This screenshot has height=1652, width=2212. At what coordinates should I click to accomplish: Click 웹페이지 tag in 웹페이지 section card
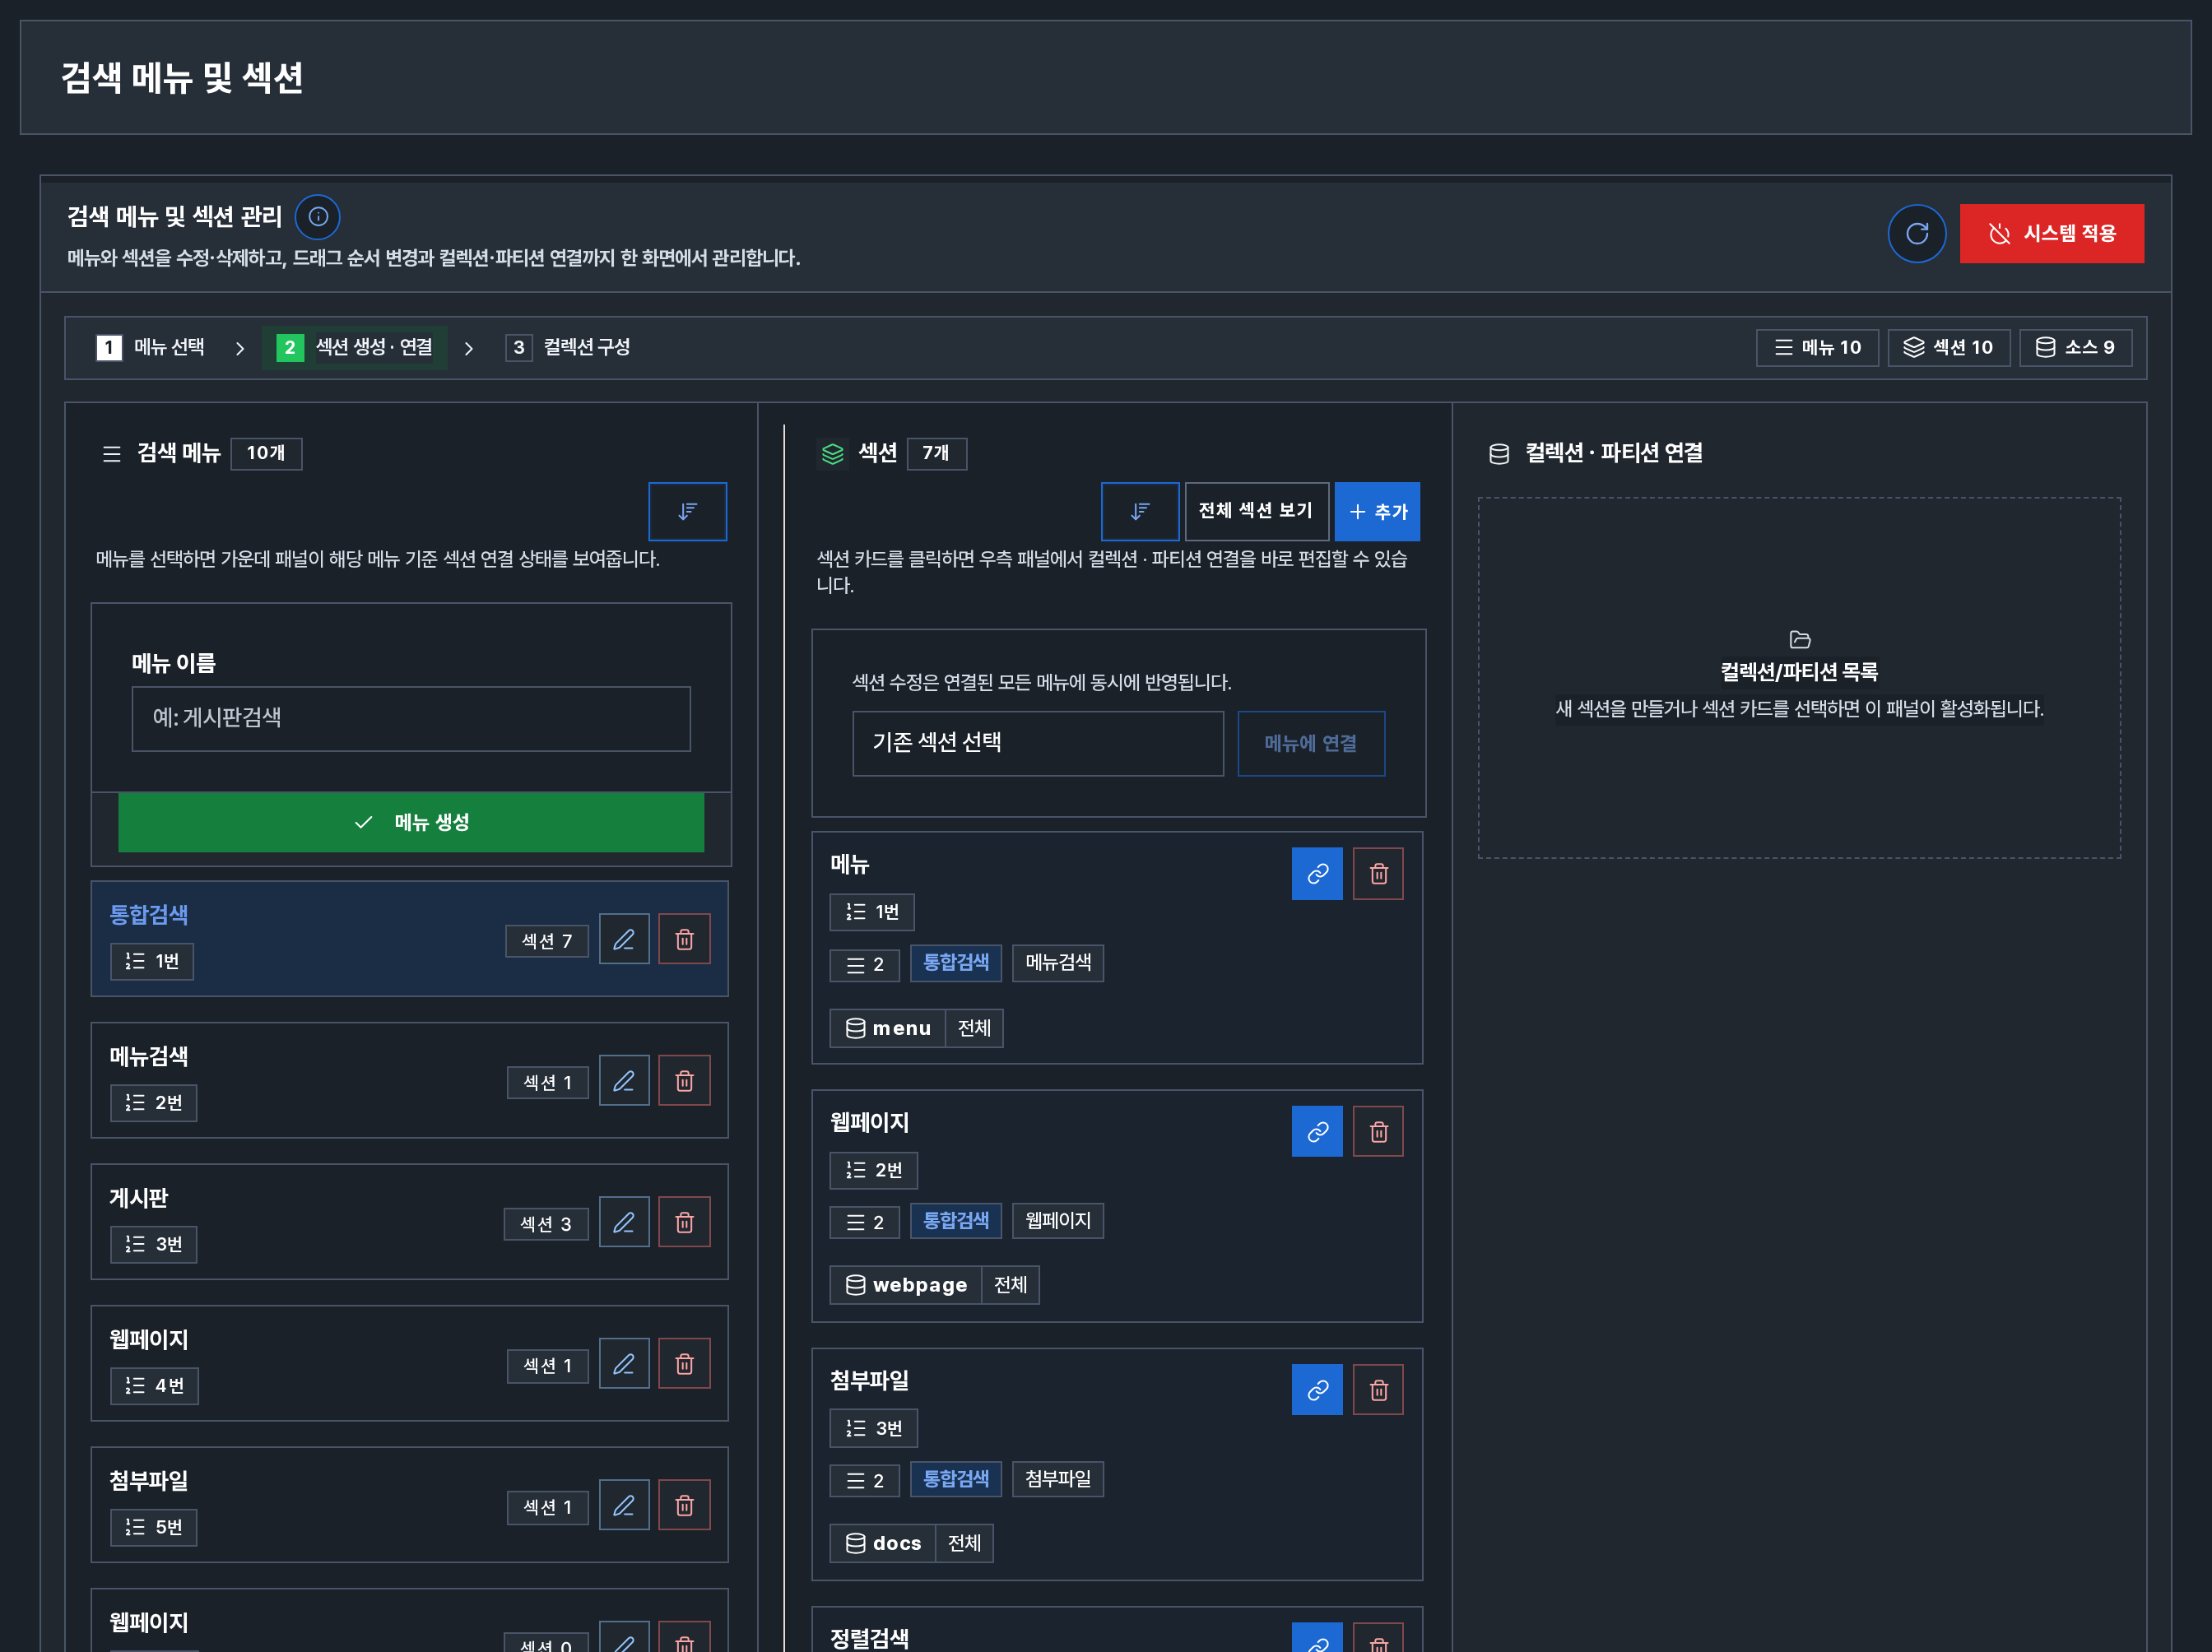(1058, 1221)
